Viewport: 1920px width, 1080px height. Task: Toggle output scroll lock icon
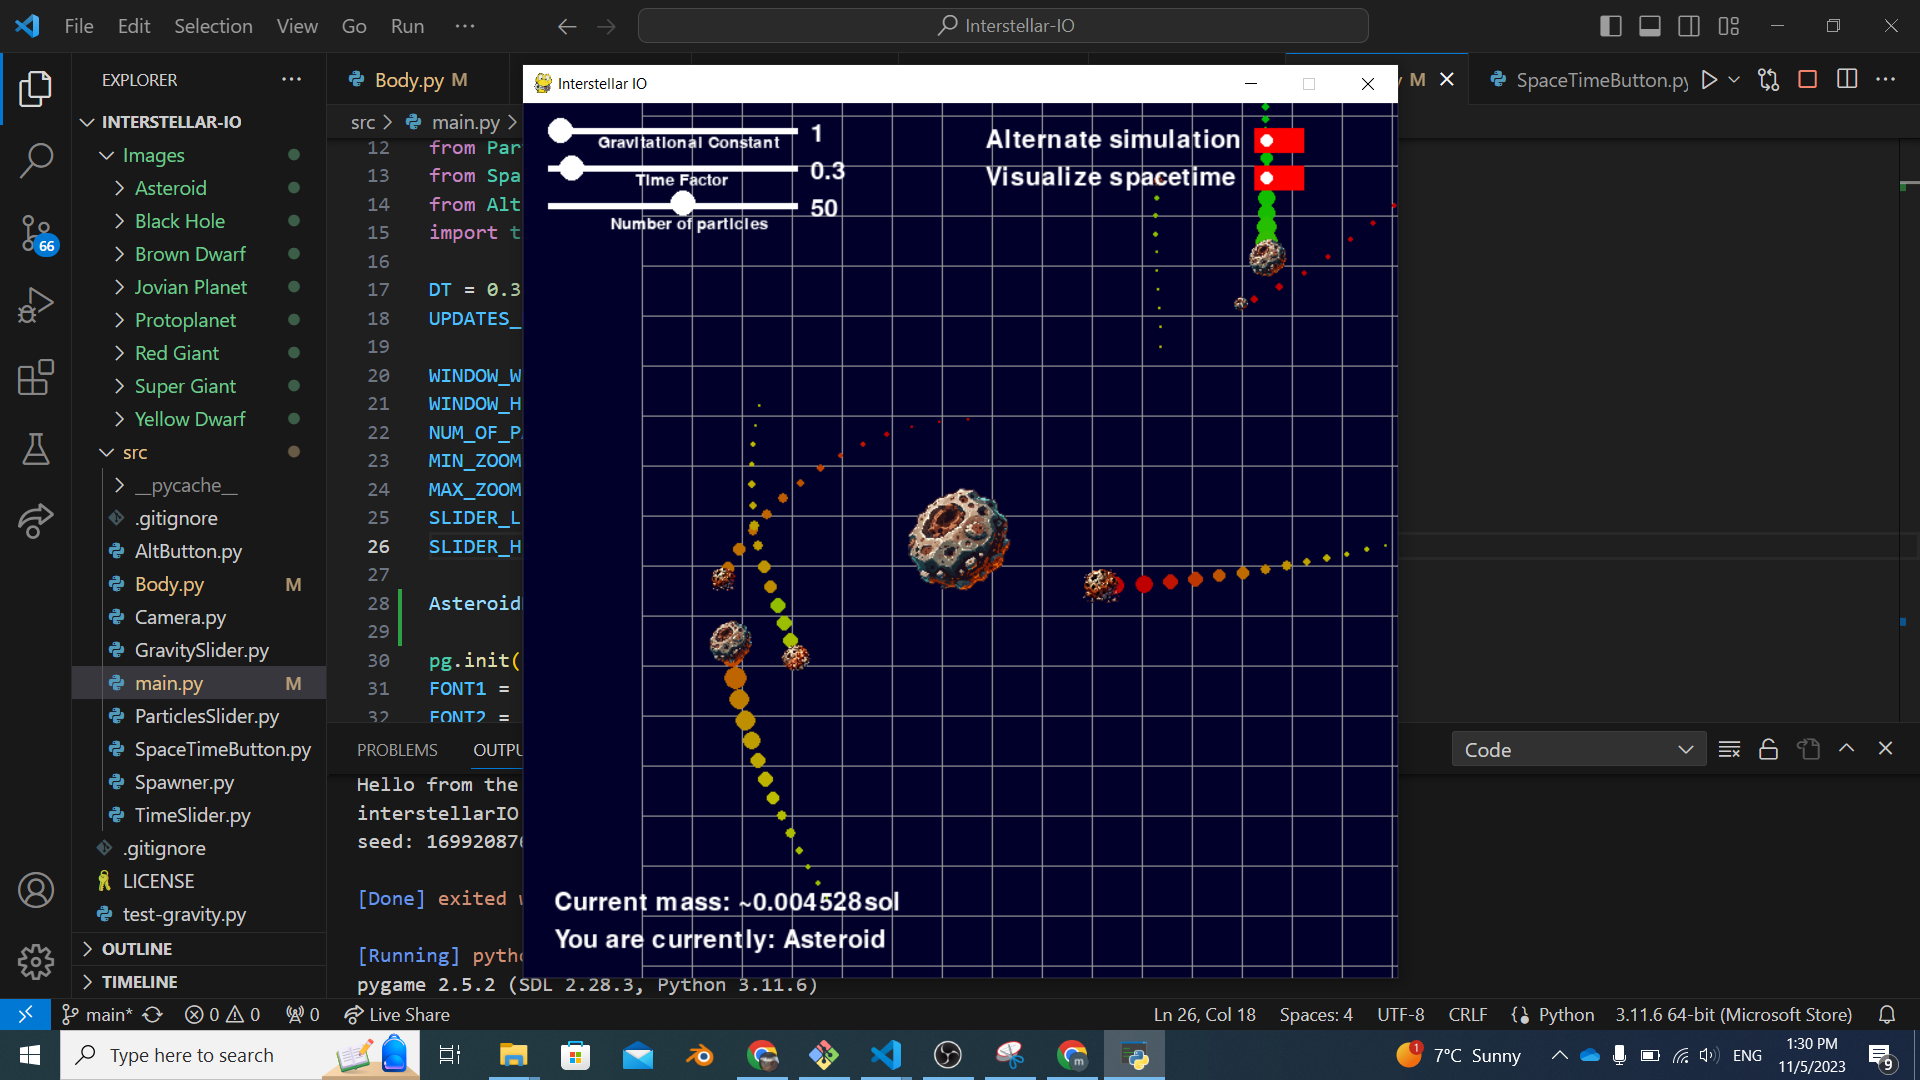[1768, 750]
